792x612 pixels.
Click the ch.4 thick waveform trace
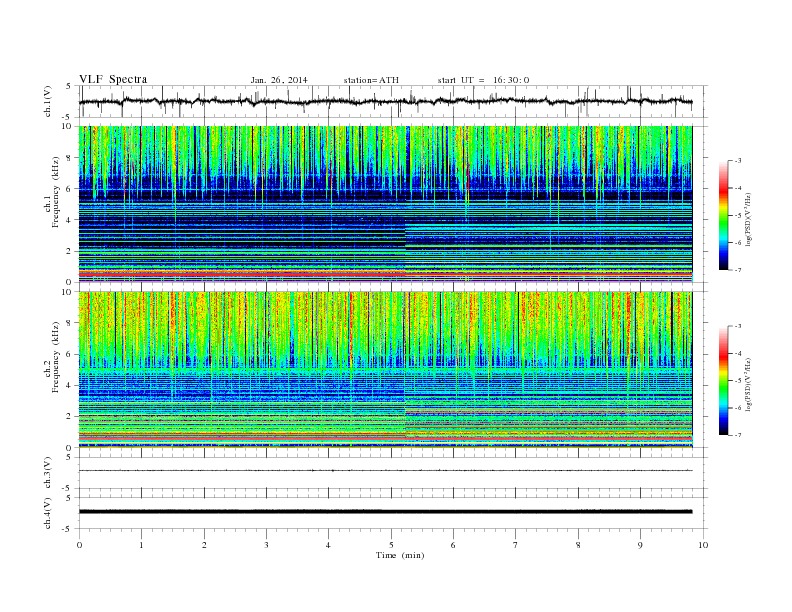coord(385,512)
